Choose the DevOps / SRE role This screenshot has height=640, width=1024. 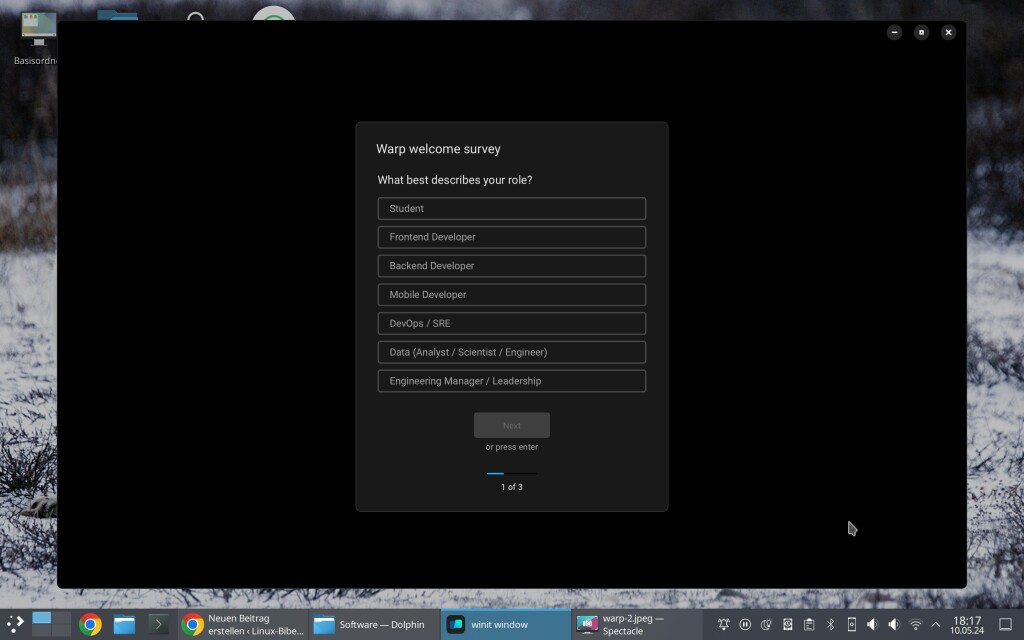(x=511, y=323)
